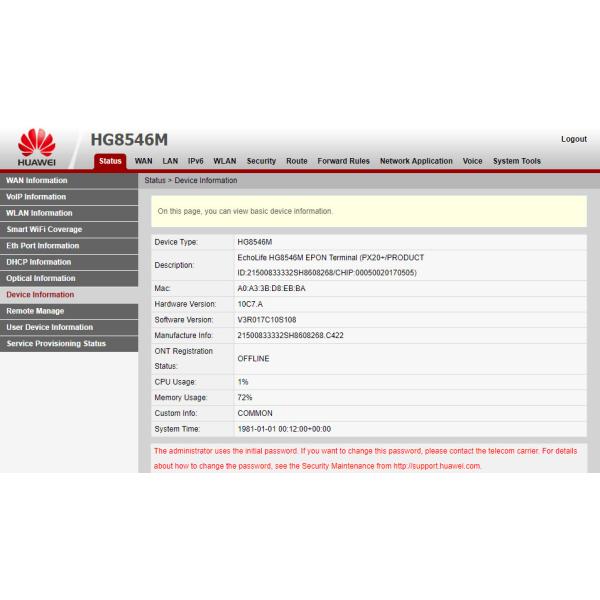Show Optical Information page
600x600 pixels.
(69, 278)
